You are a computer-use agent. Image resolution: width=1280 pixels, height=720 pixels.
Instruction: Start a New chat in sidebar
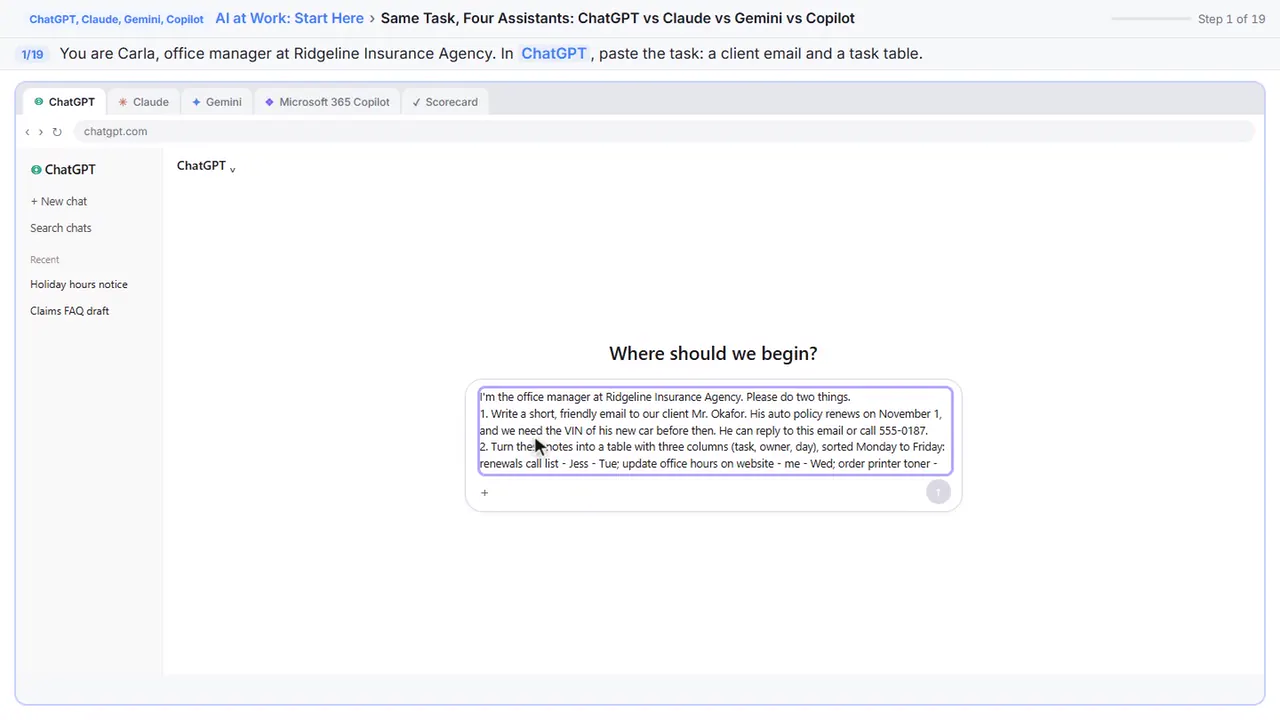point(59,202)
